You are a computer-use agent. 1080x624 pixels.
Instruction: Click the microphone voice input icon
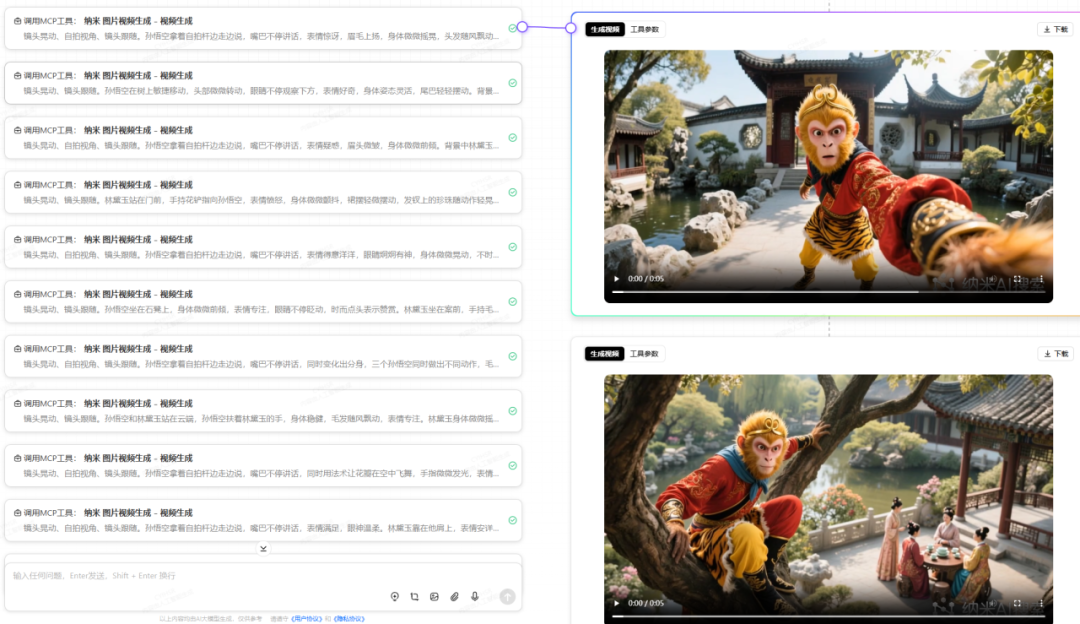(475, 596)
